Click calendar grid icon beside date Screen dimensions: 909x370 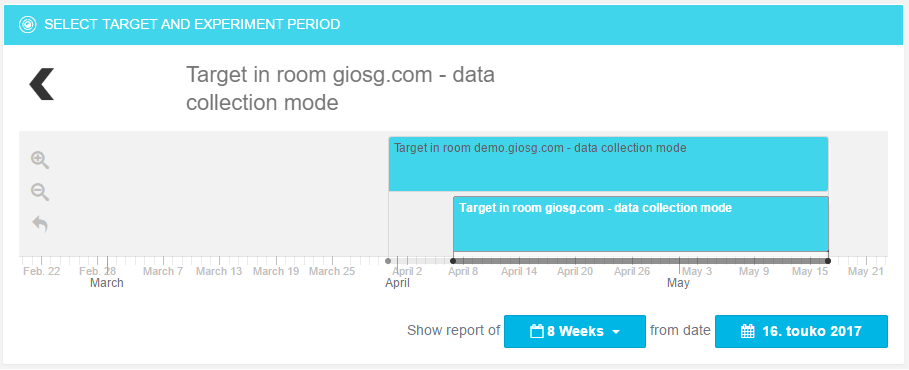[748, 332]
